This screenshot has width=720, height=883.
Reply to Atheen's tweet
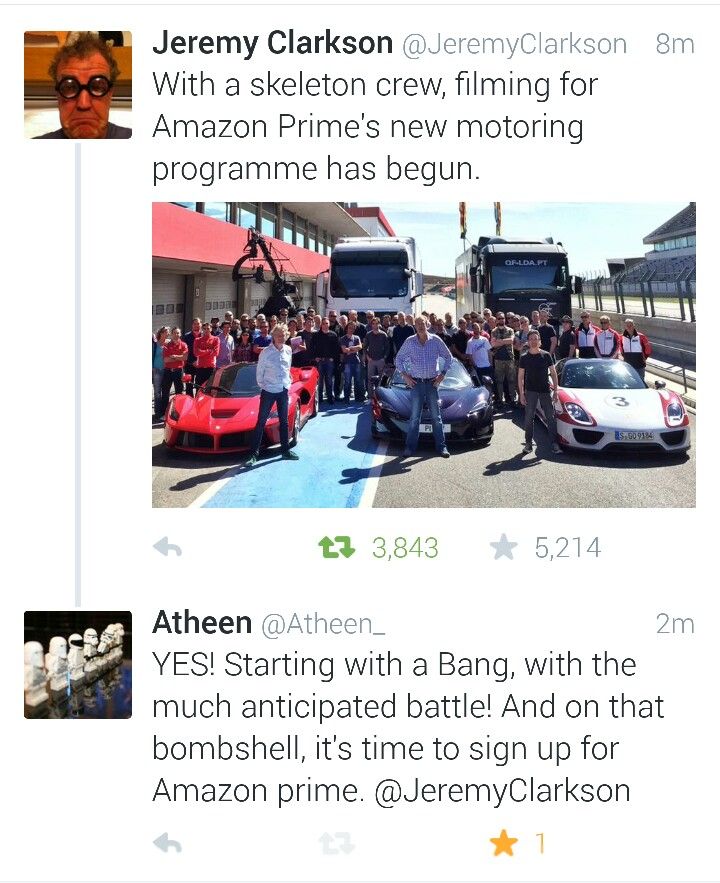[167, 843]
